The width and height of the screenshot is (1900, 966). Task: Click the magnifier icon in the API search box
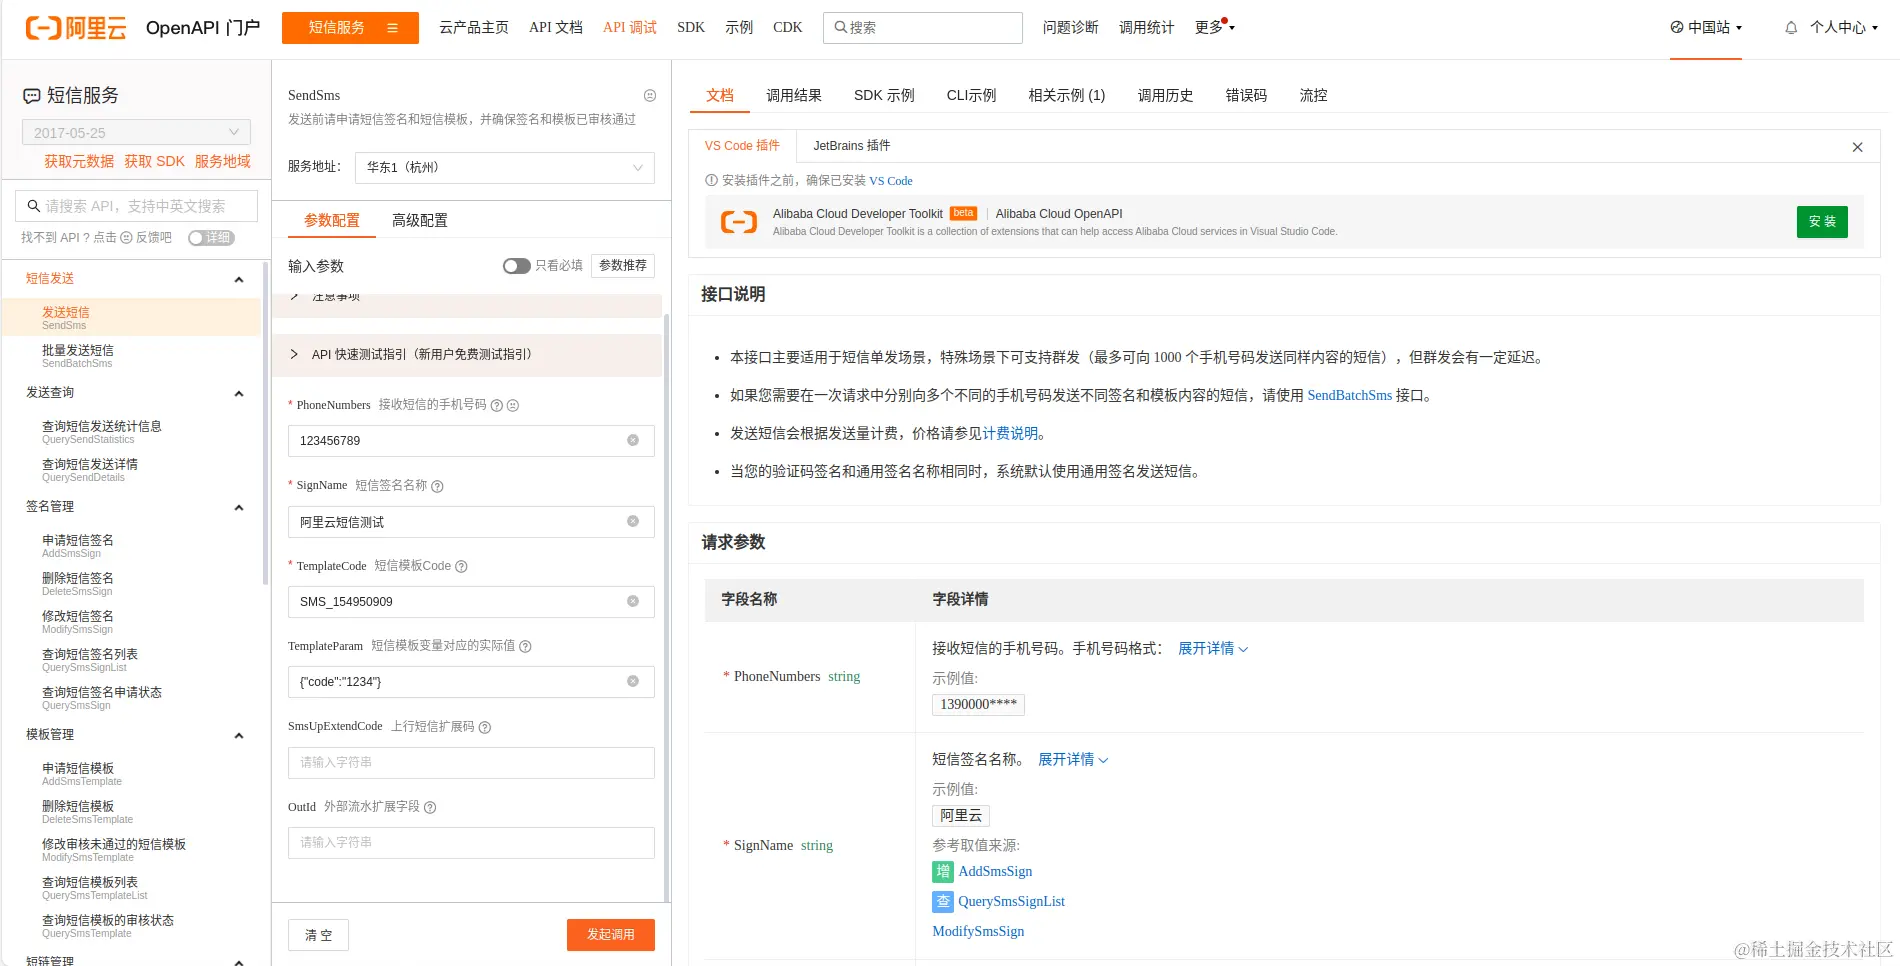coord(34,206)
